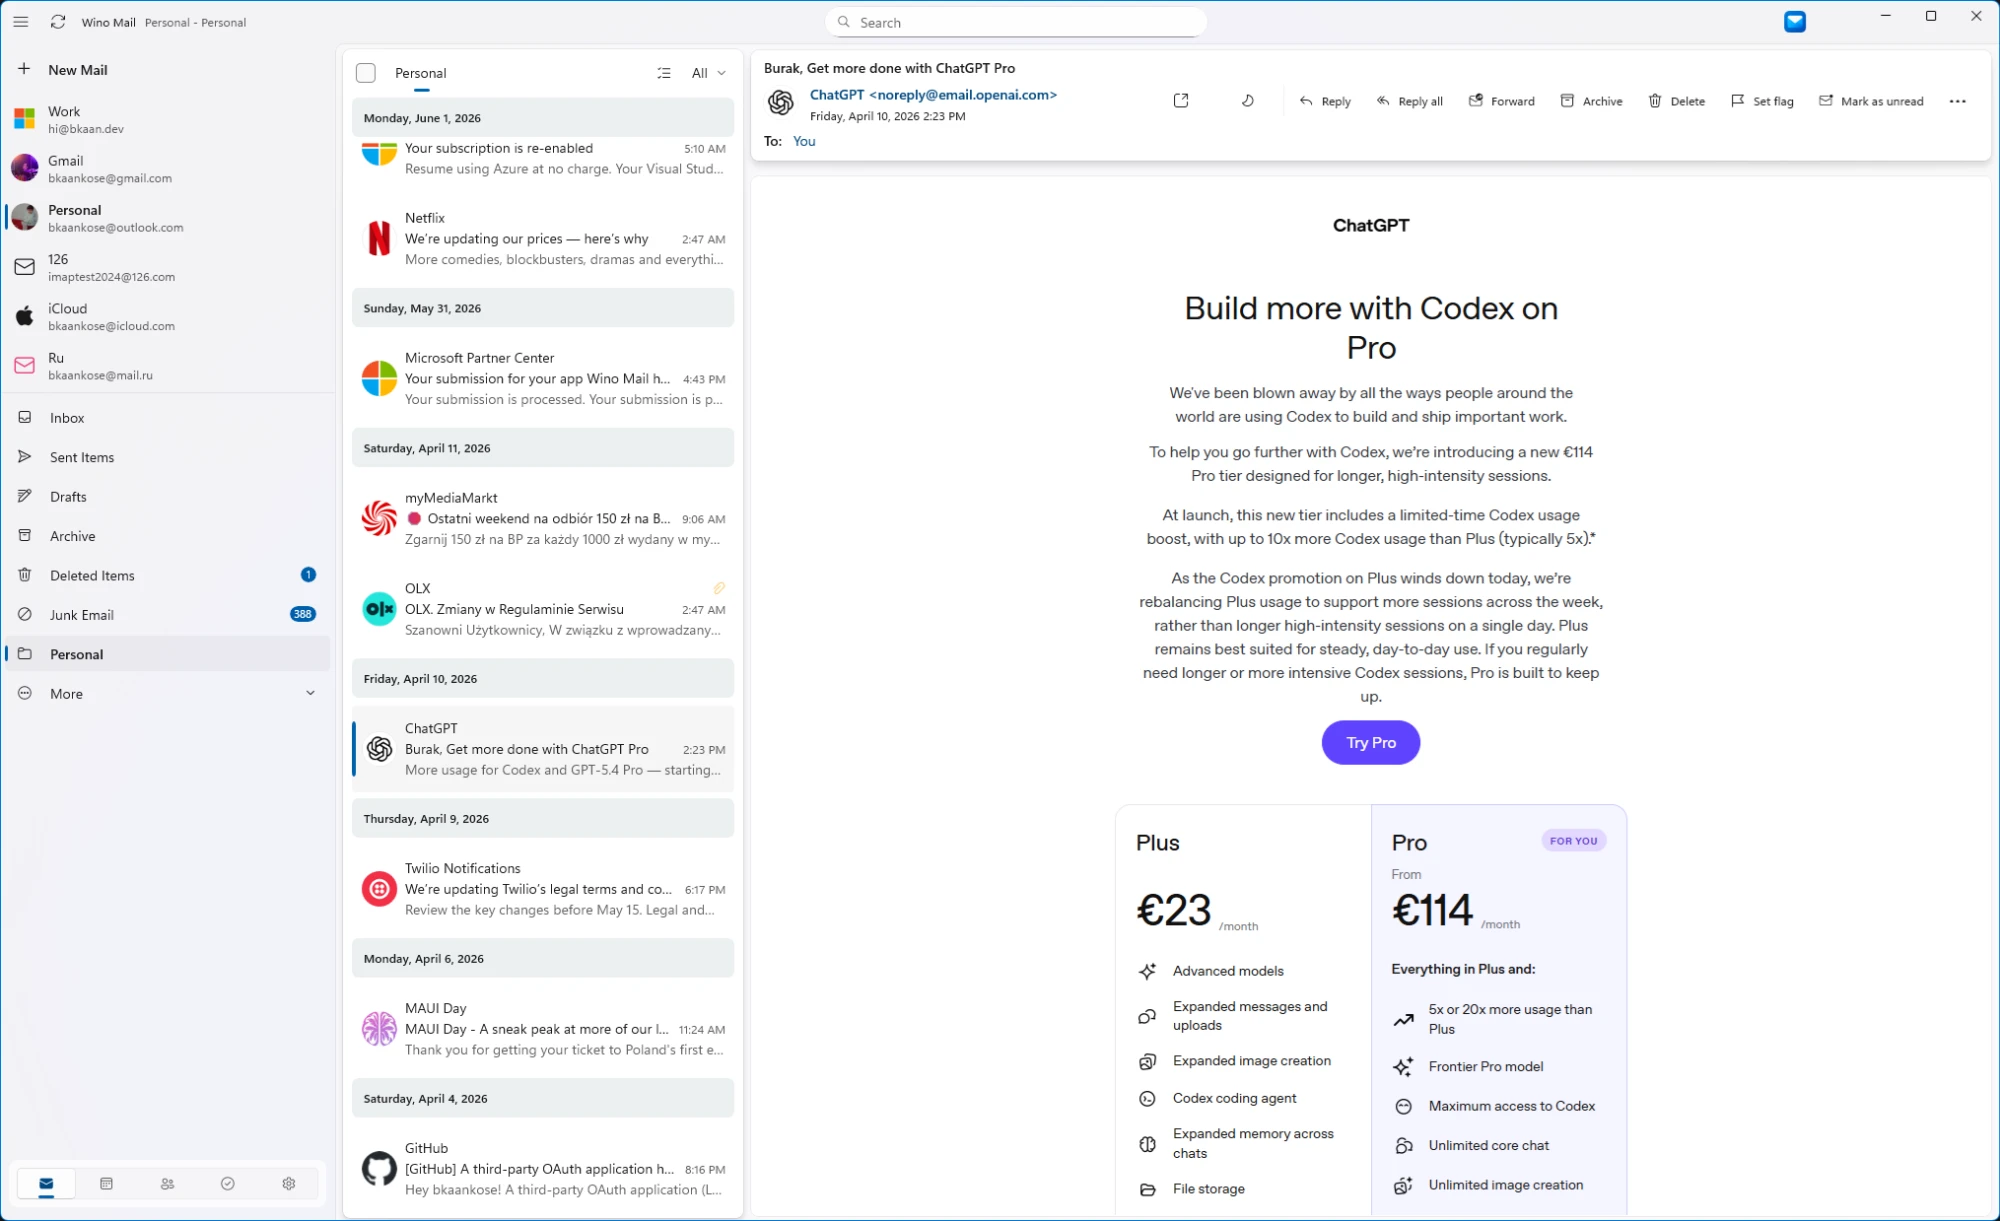Toggle dark mode for the email reader
The image size is (2000, 1221).
click(1248, 101)
